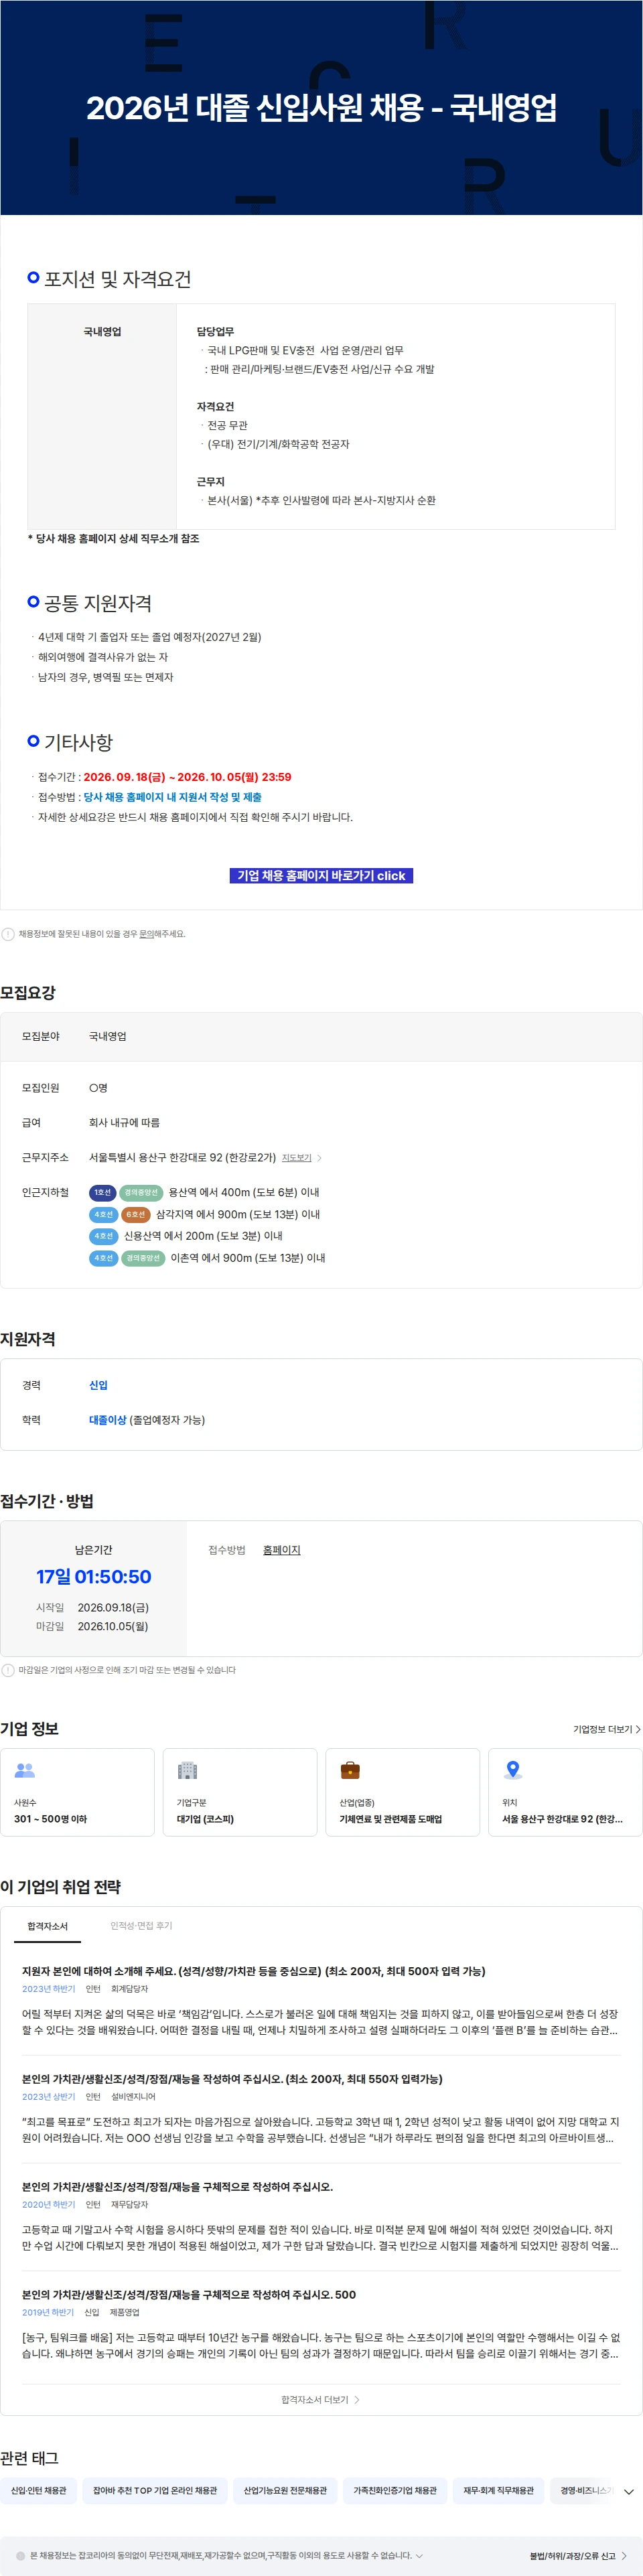
Task: Select the 합격자소서 tab
Action: coord(47,1925)
